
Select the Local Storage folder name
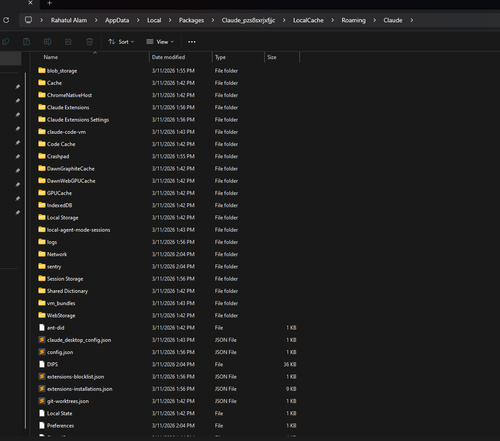(63, 218)
